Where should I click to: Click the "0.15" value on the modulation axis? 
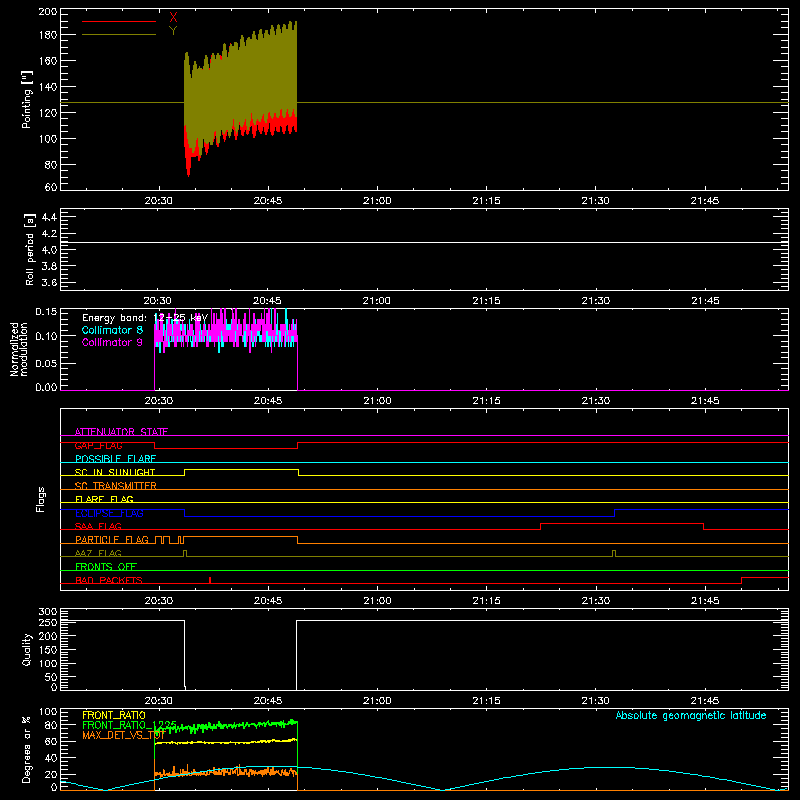tap(46, 311)
